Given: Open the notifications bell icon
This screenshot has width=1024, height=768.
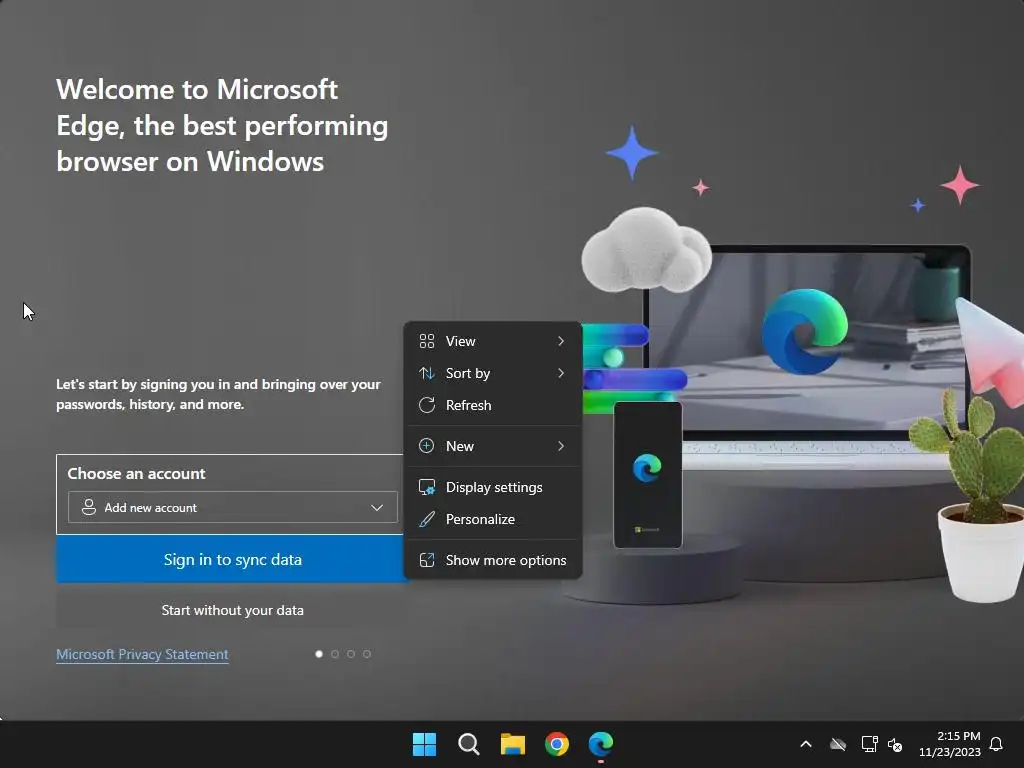Looking at the screenshot, I should coord(997,744).
